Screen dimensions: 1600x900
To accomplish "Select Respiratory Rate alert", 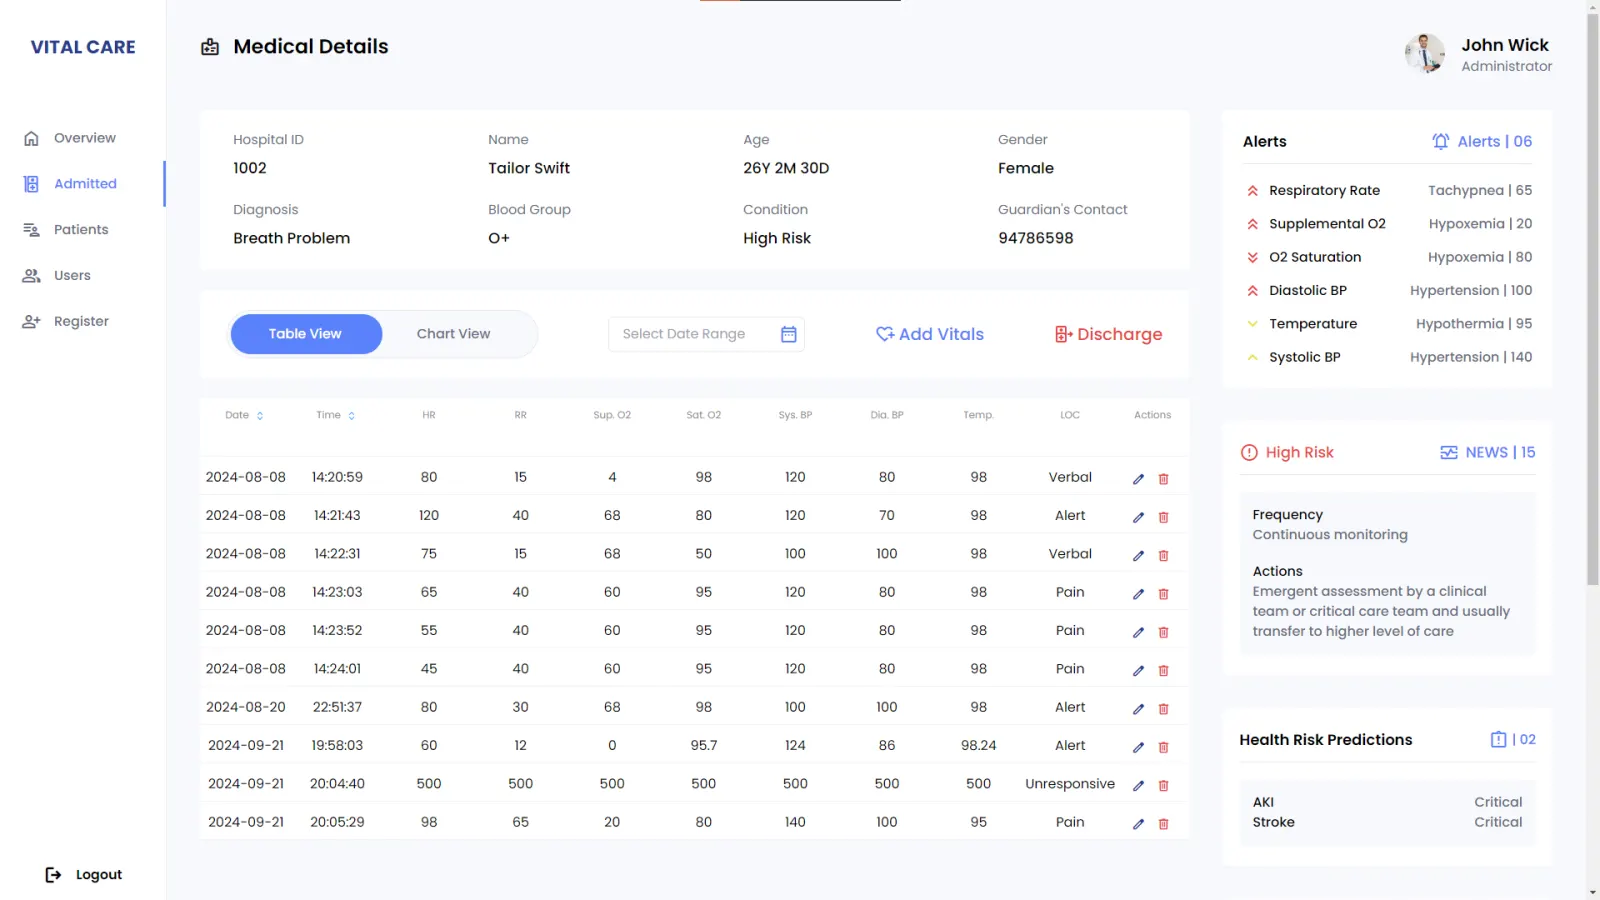I will (x=1388, y=190).
